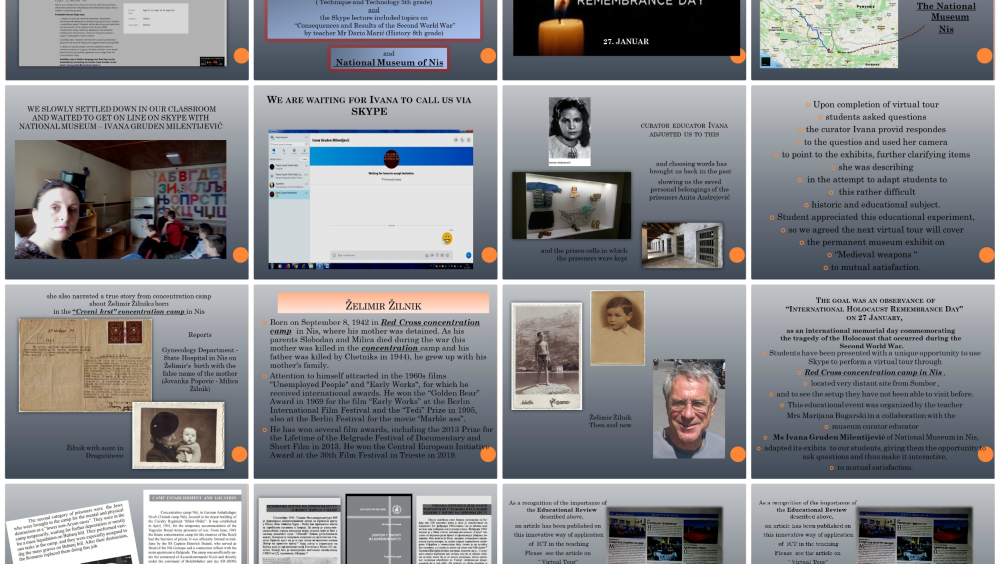
Task: Click 'Red Cross concentration camp in Nis' in goal slide
Action: point(873,373)
